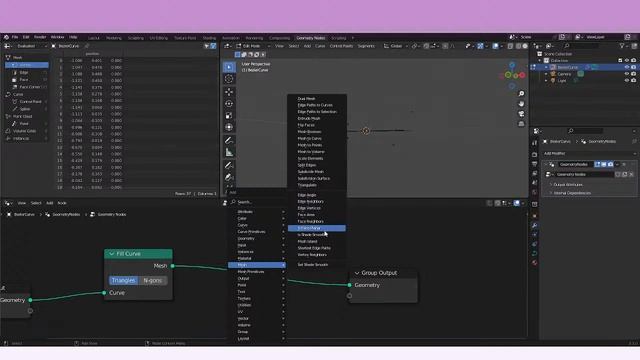Screen dimensions: 640x360
Task: Collapse the Fill Curve node
Action: (111, 254)
